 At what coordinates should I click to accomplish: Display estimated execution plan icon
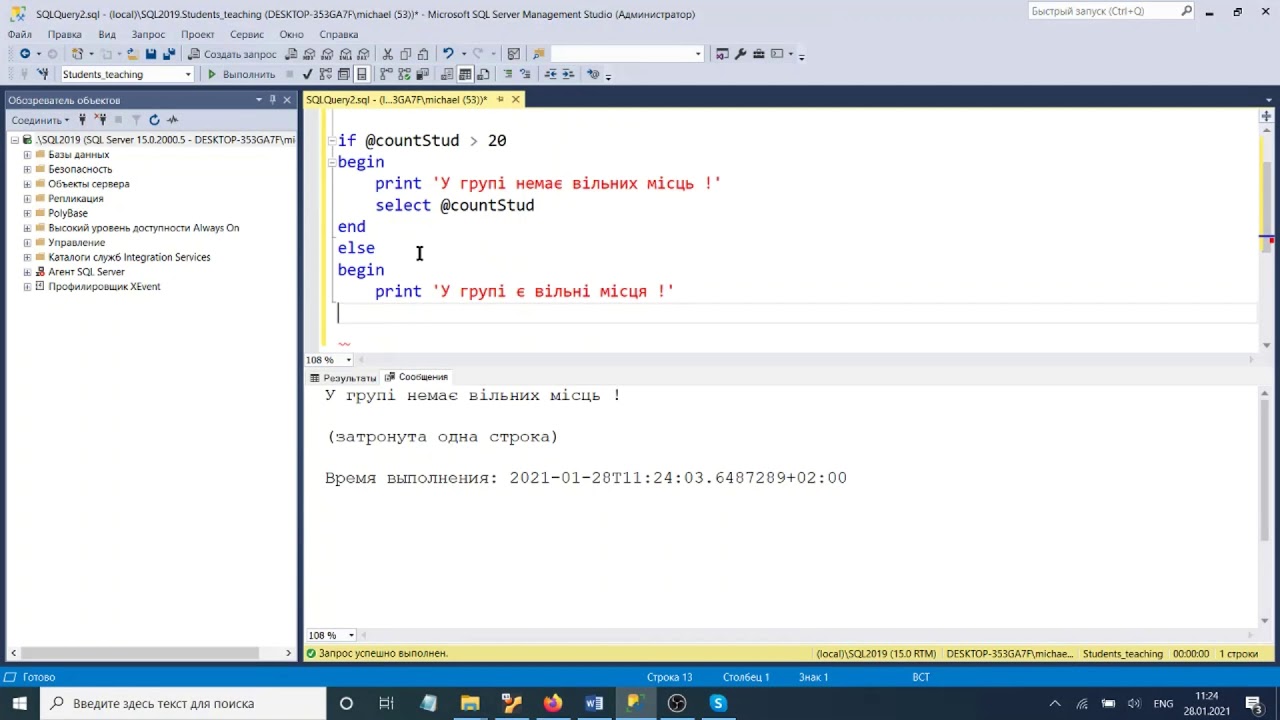[325, 74]
